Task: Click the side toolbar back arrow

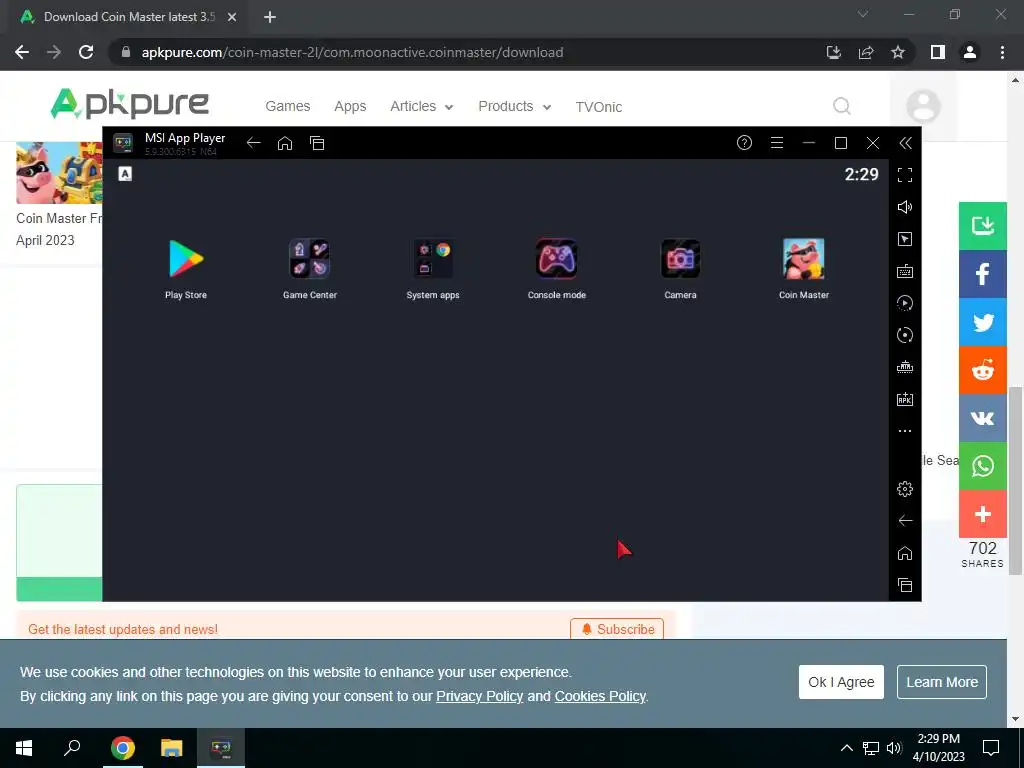Action: click(x=905, y=520)
